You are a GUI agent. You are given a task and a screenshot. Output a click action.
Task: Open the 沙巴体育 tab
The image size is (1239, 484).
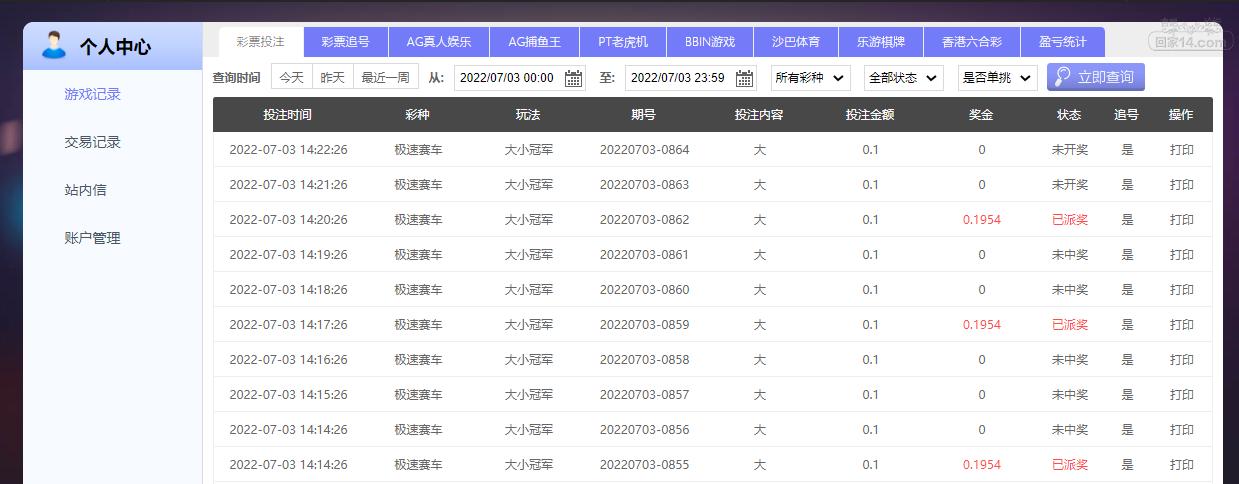coord(796,42)
